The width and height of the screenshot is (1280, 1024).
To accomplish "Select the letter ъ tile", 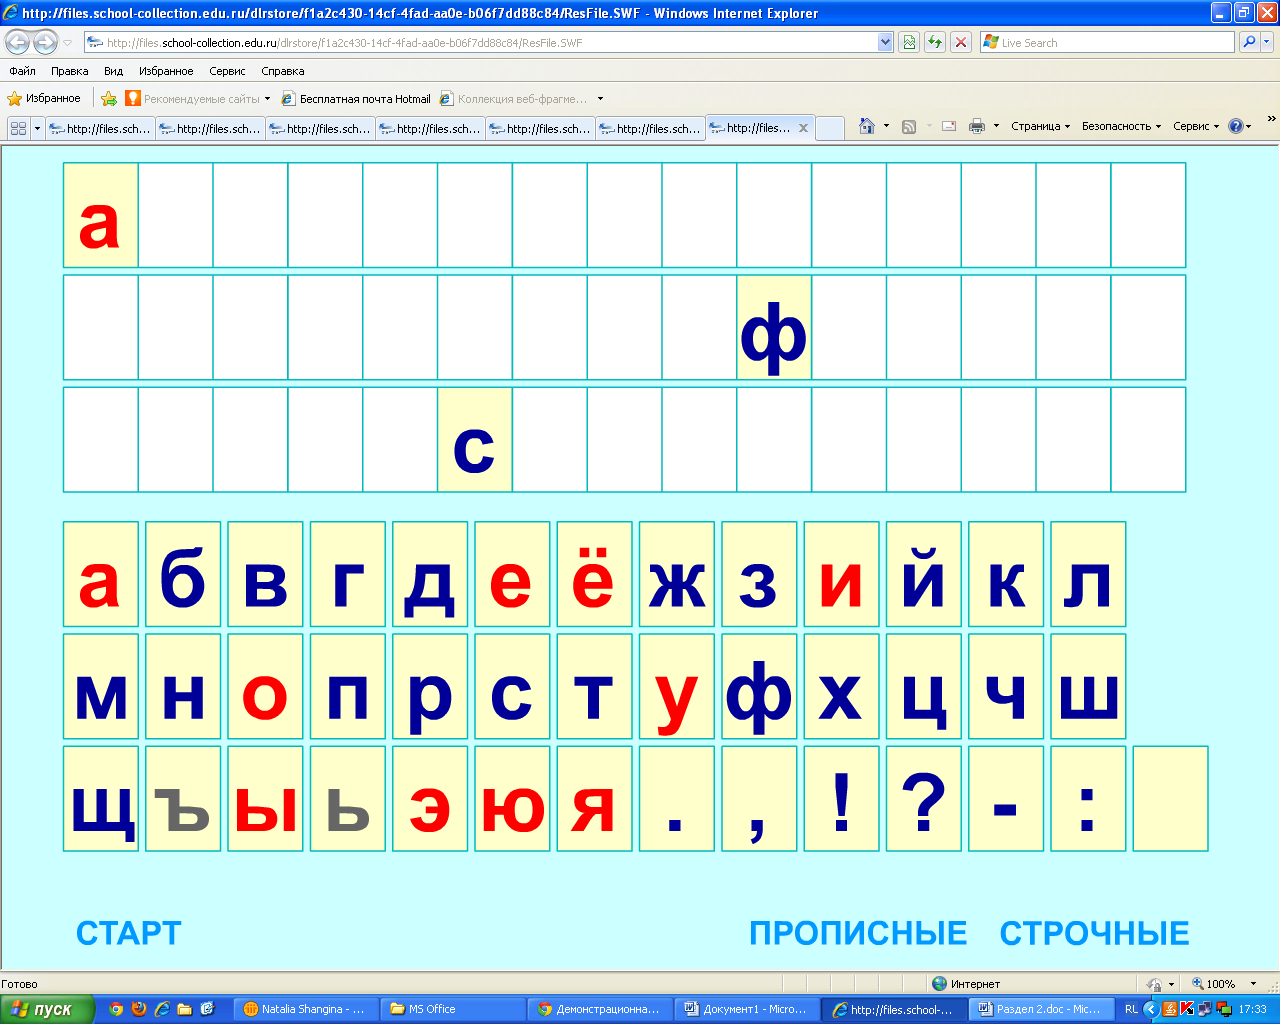I will tap(183, 798).
